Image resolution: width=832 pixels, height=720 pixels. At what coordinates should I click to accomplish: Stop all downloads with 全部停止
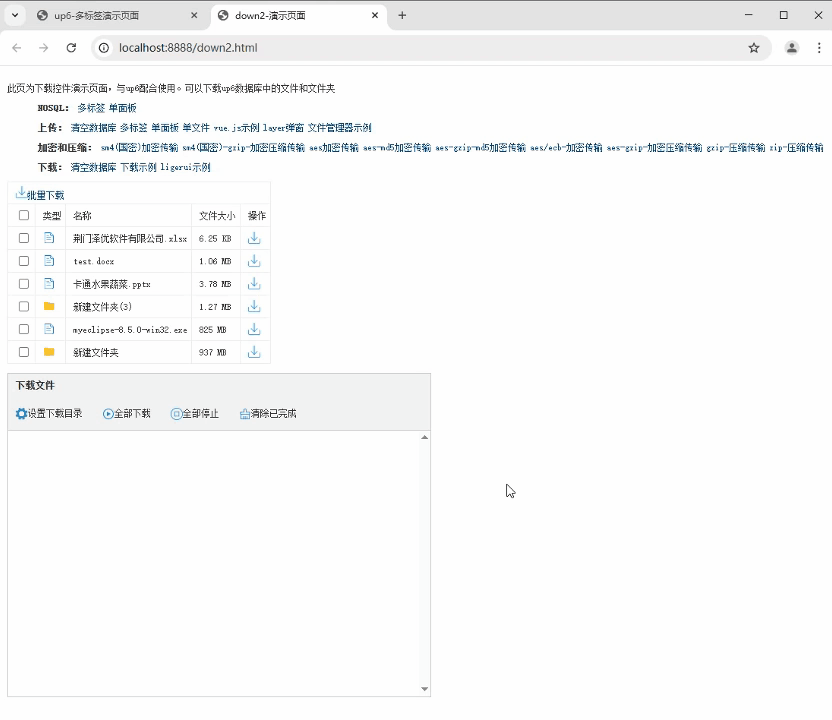coord(195,414)
